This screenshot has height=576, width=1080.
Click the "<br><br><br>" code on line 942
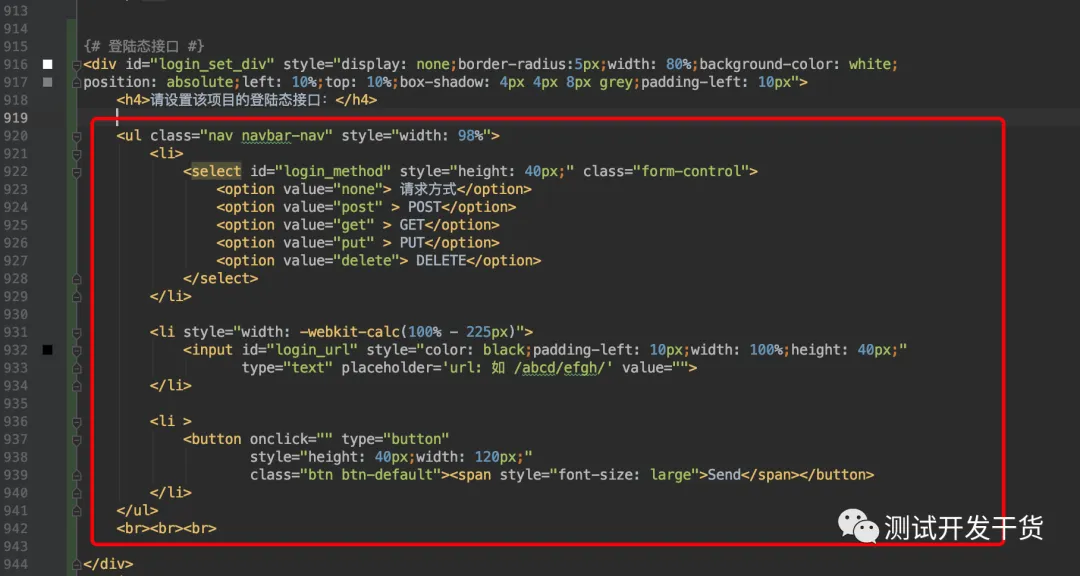[x=167, y=529]
